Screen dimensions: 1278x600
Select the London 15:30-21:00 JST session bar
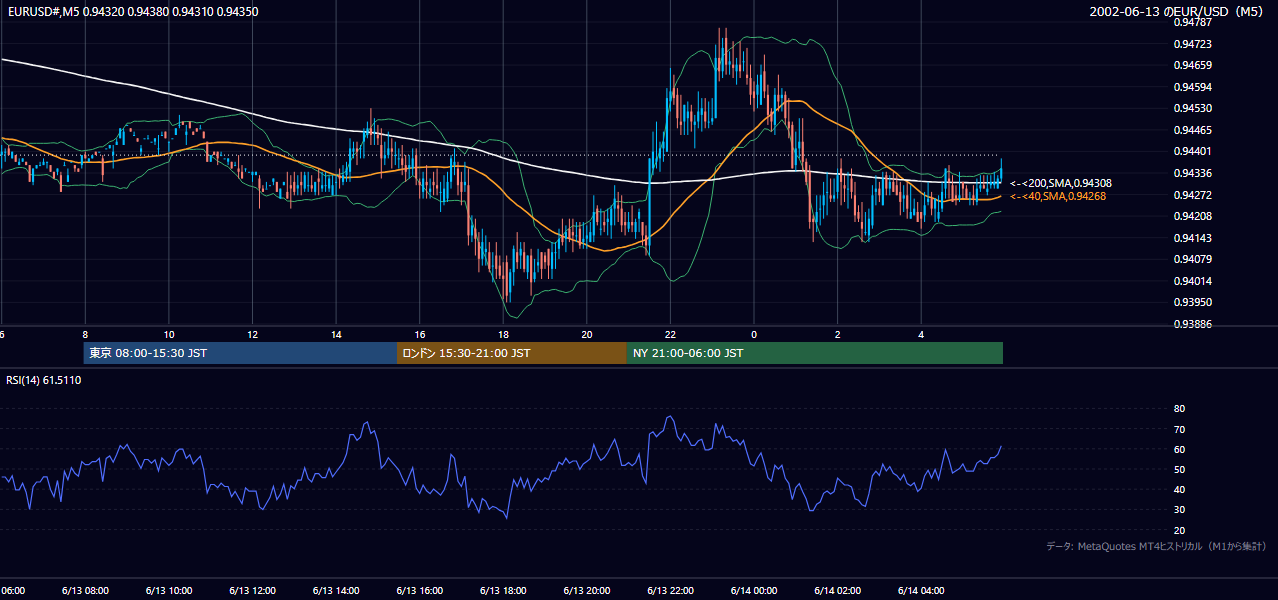point(512,353)
